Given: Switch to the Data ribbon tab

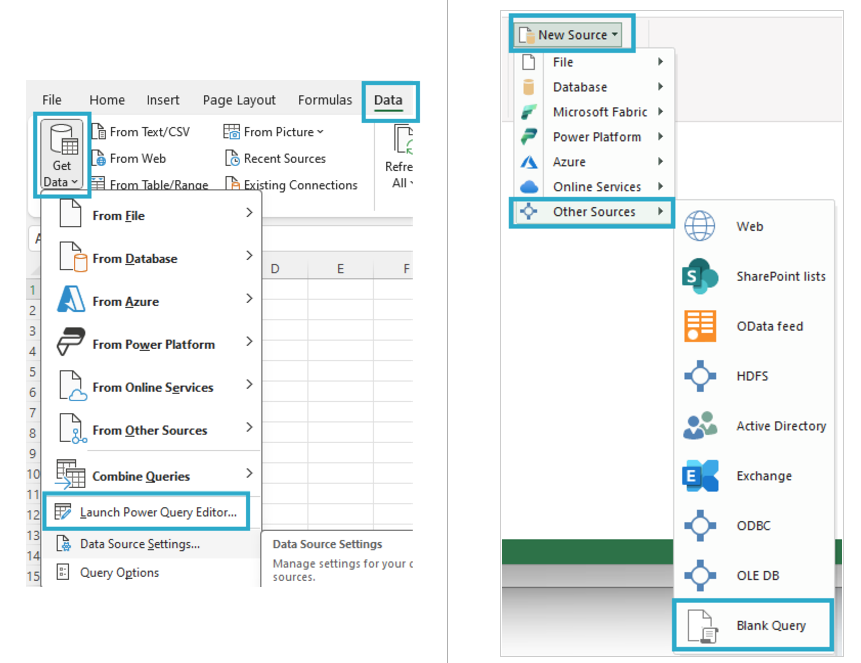Looking at the screenshot, I should 388,100.
